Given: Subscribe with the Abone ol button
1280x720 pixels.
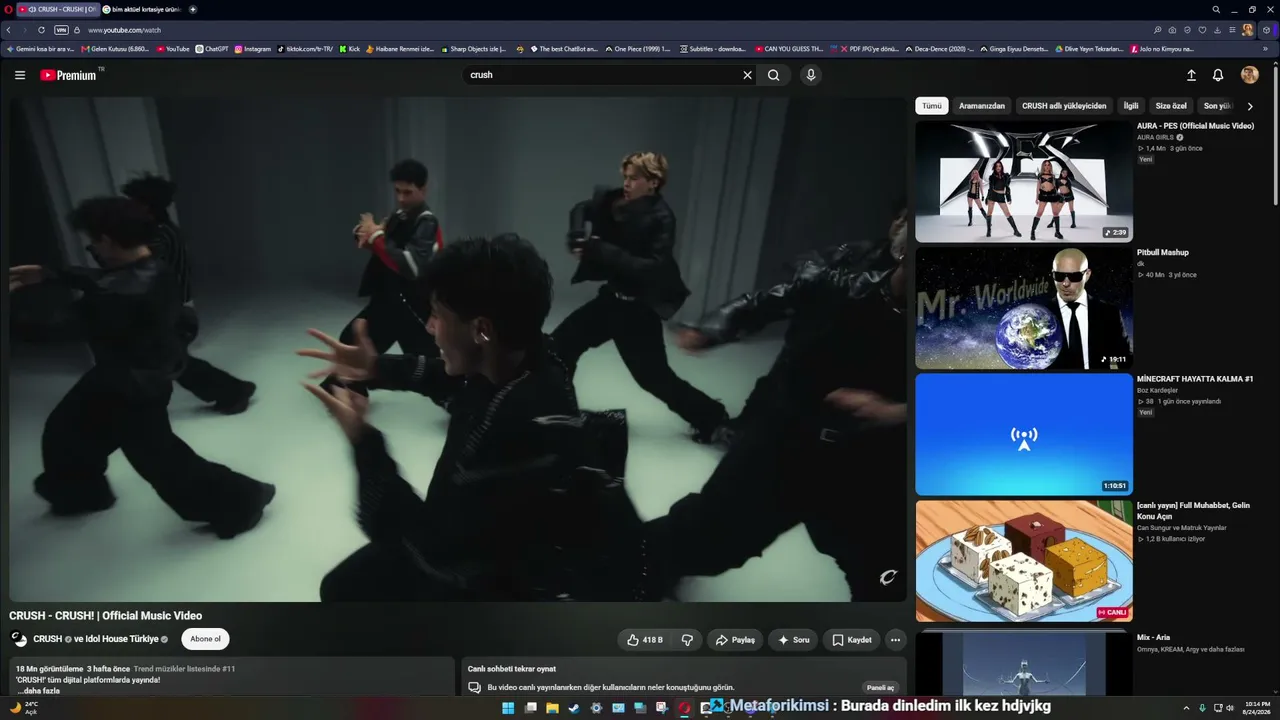Looking at the screenshot, I should [205, 639].
